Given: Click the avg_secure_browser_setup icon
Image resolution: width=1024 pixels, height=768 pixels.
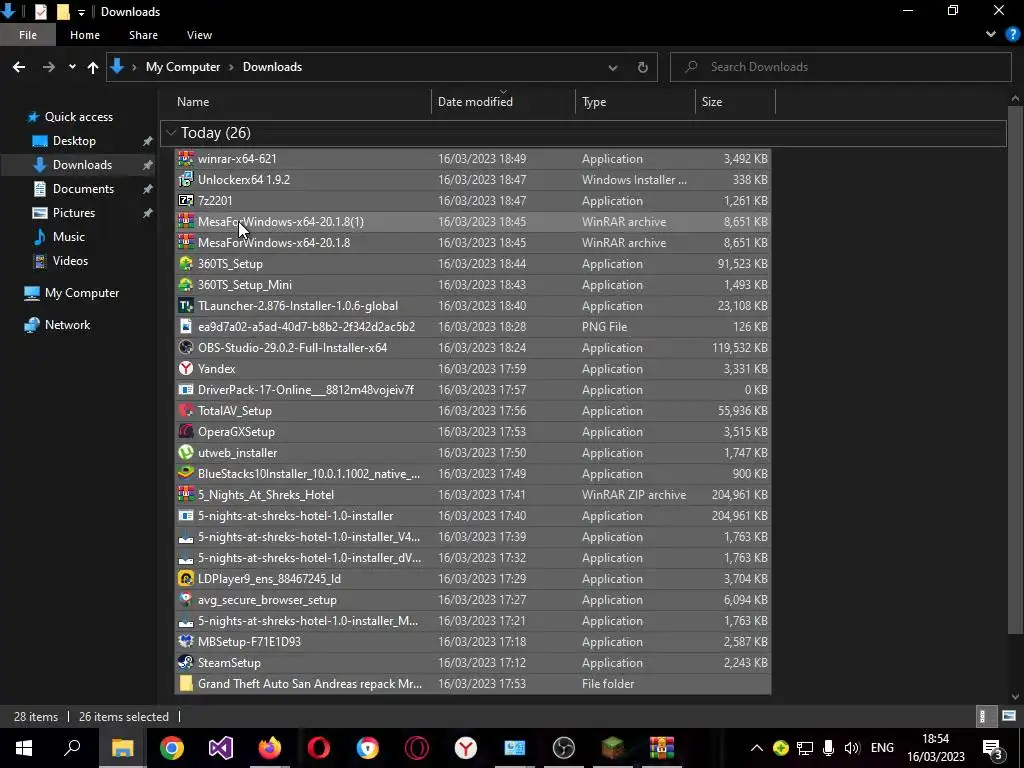Looking at the screenshot, I should pyautogui.click(x=186, y=600).
